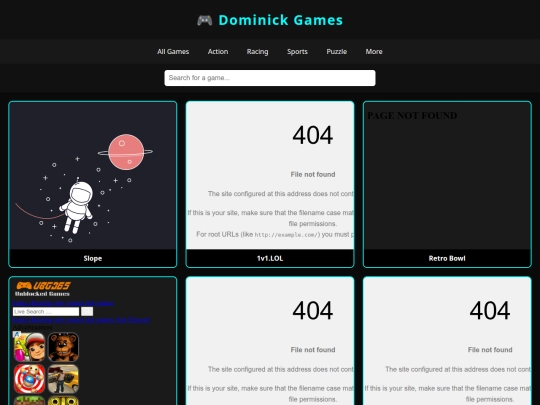
Task: Click the Slope game title
Action: pyautogui.click(x=93, y=258)
